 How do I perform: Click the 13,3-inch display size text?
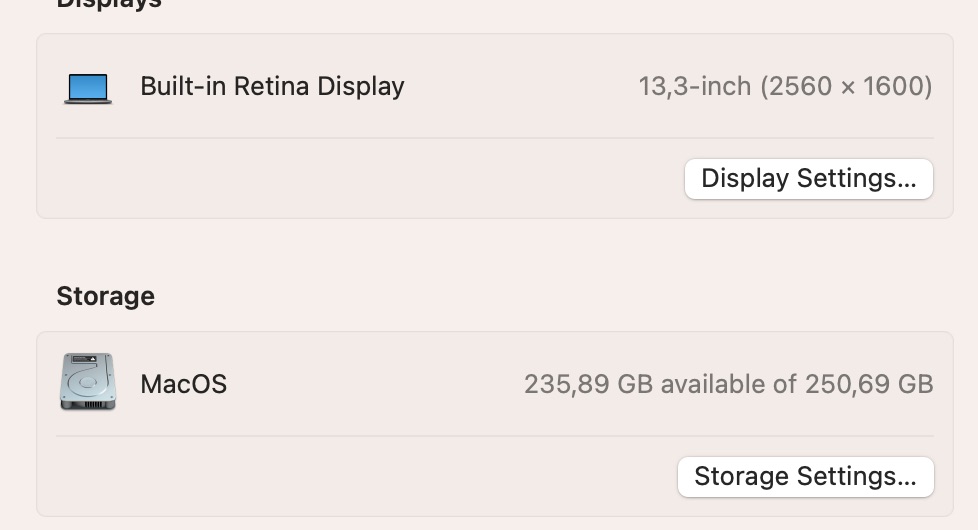pyautogui.click(x=695, y=87)
